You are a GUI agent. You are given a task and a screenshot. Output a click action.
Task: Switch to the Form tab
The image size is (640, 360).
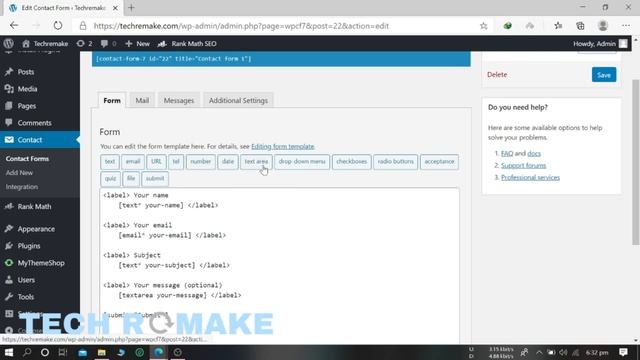pyautogui.click(x=112, y=100)
